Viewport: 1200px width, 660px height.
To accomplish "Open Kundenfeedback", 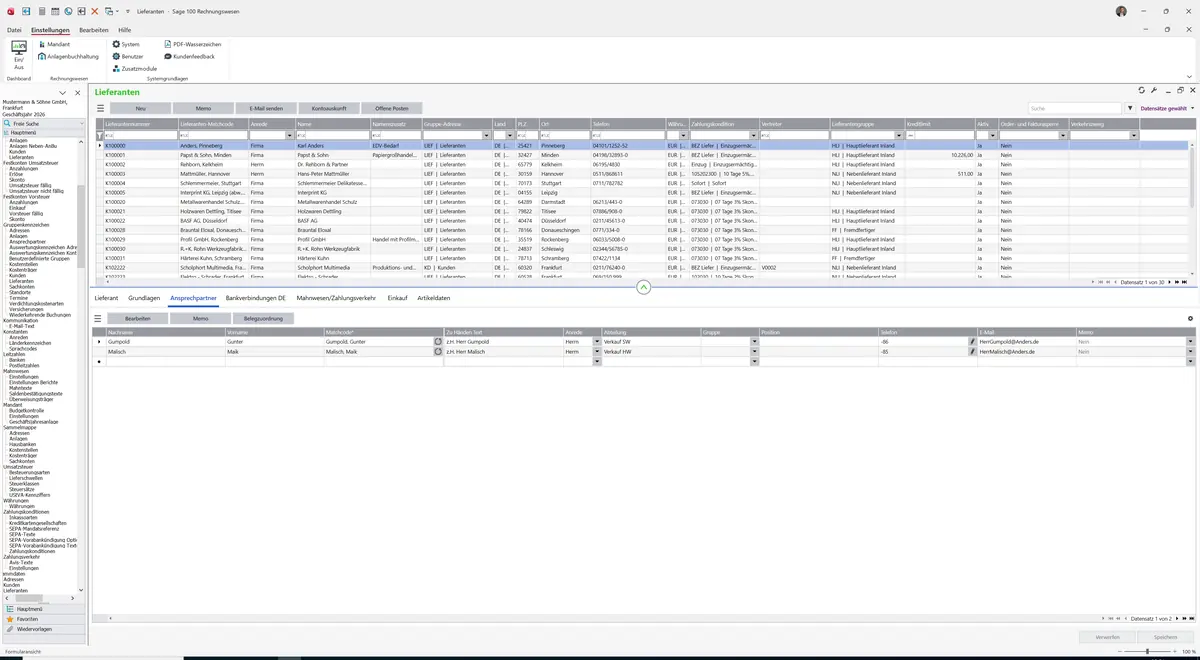I will click(190, 56).
